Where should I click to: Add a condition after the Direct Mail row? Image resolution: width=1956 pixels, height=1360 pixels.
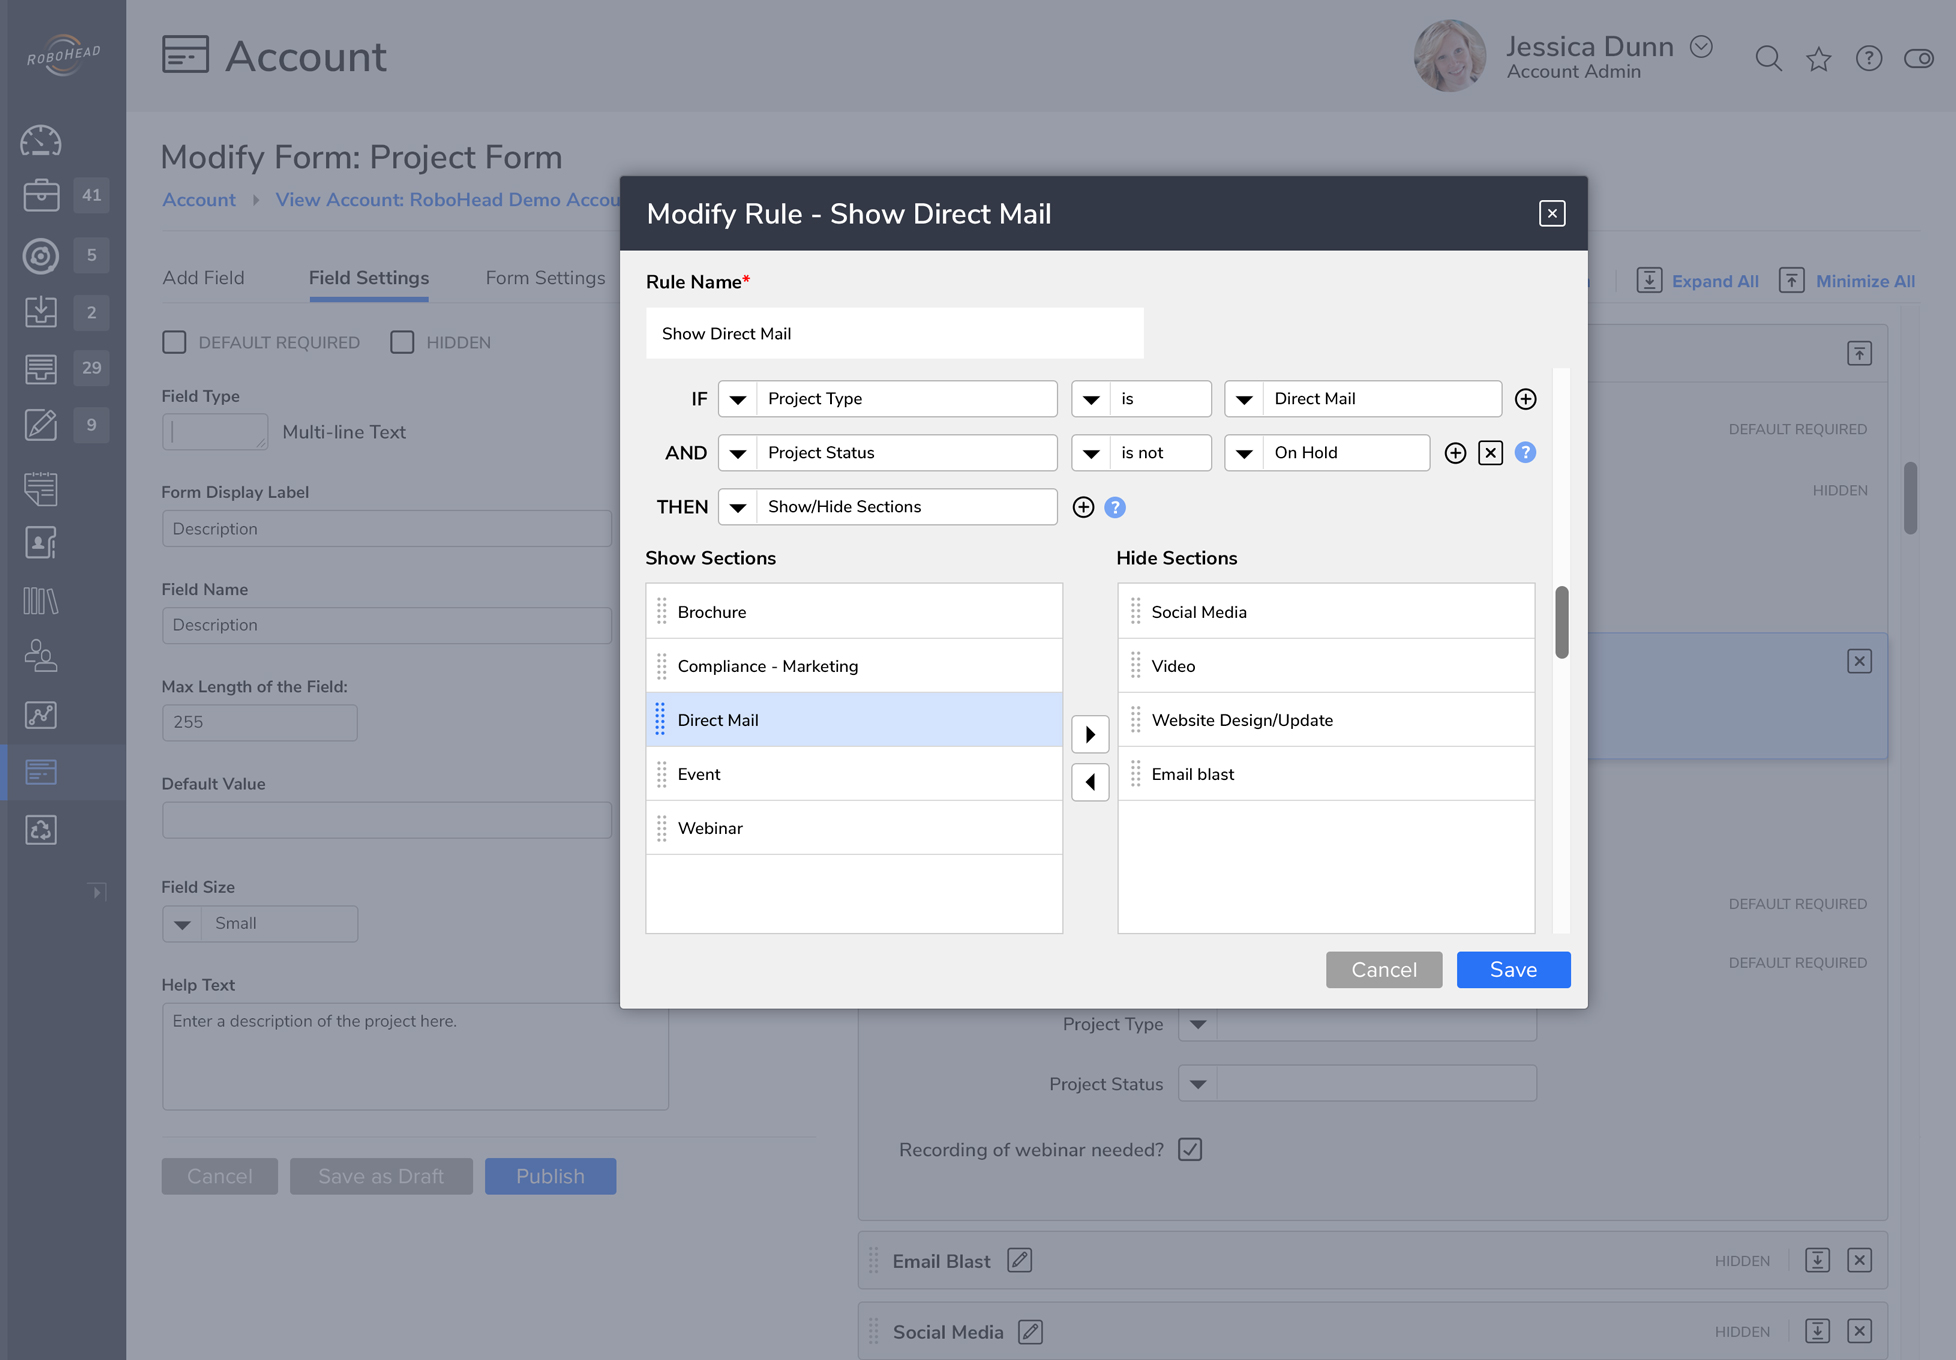tap(1525, 399)
